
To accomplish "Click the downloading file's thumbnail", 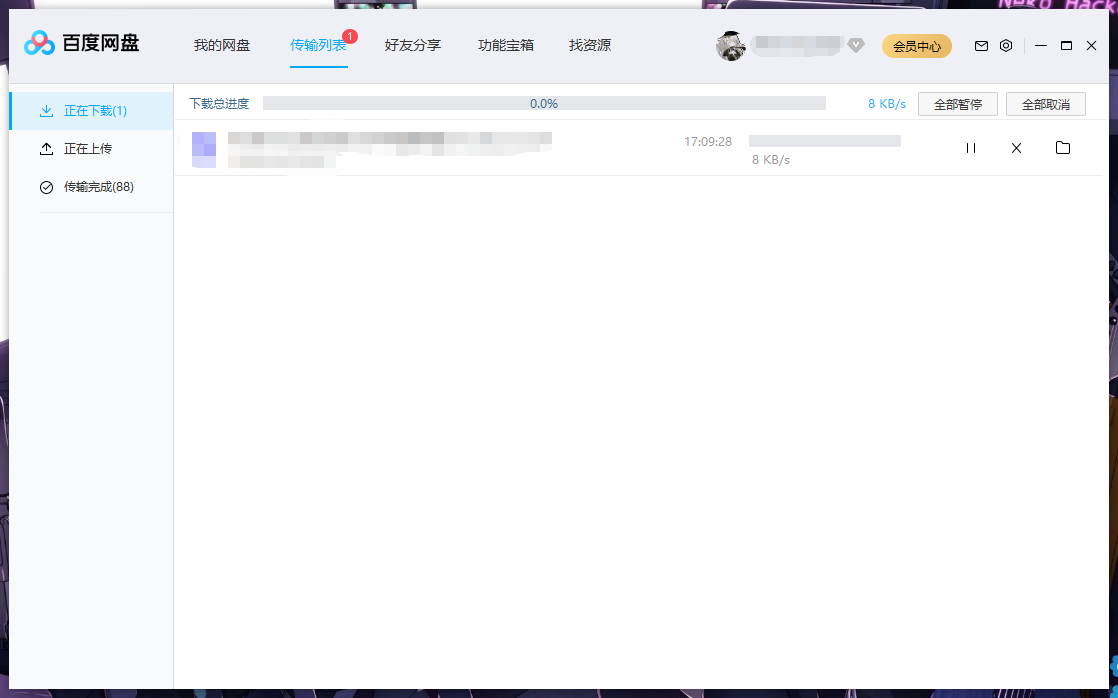I will (204, 147).
